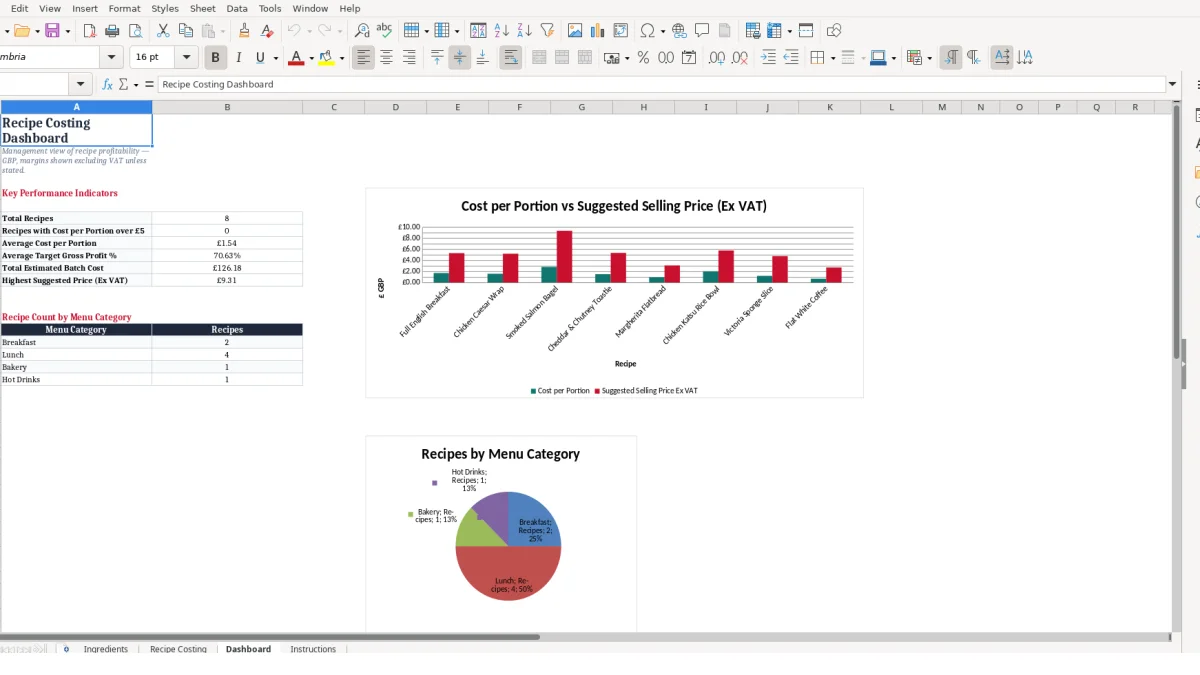This screenshot has height=675, width=1200.
Task: Select the Recipes by Menu Category pie chart
Action: 501,533
